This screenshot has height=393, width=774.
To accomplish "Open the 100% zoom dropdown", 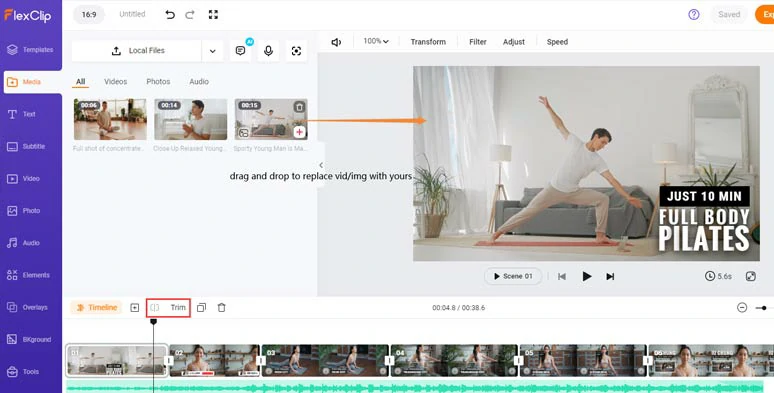I will [x=376, y=41].
